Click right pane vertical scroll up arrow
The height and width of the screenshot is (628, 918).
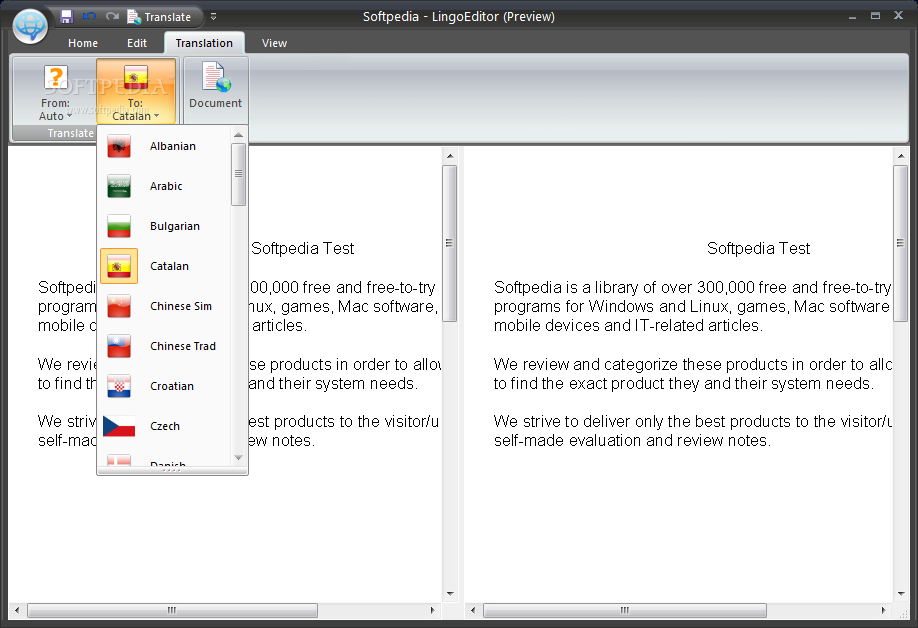[900, 156]
